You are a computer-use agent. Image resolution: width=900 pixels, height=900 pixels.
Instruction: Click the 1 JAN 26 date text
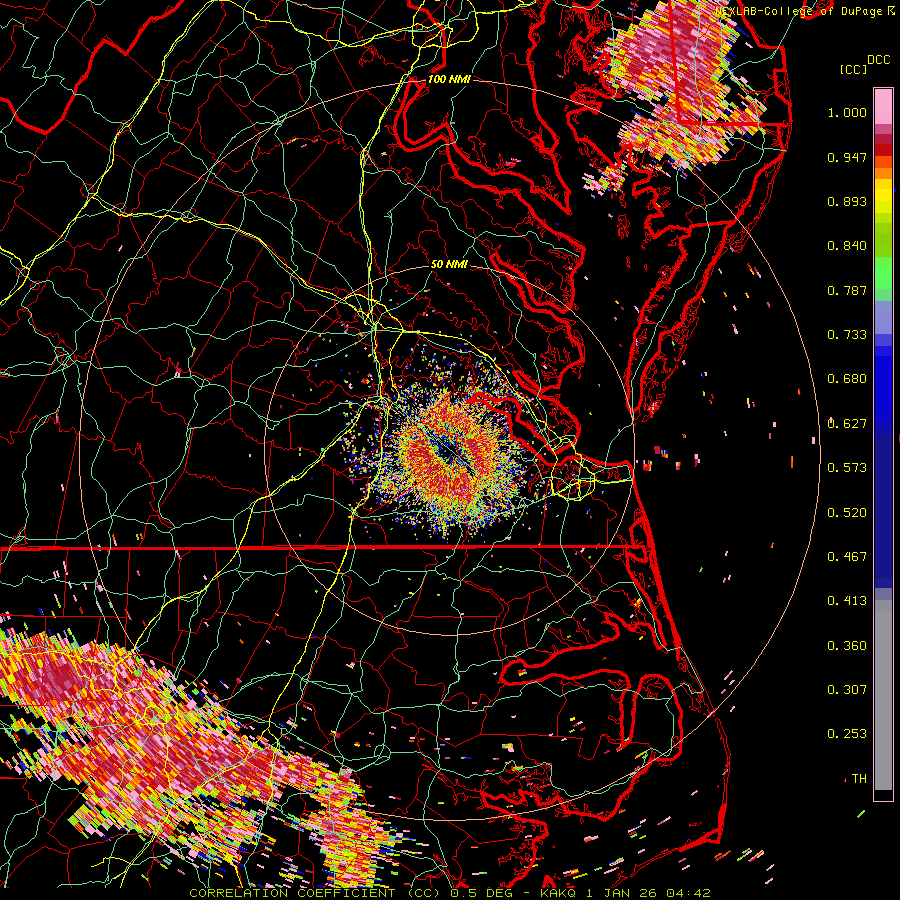coord(621,893)
